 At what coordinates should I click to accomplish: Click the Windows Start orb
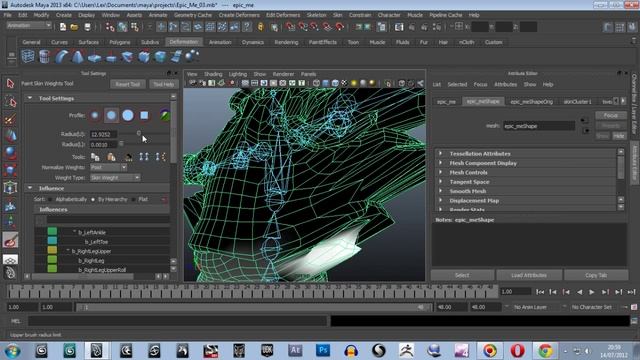13,351
